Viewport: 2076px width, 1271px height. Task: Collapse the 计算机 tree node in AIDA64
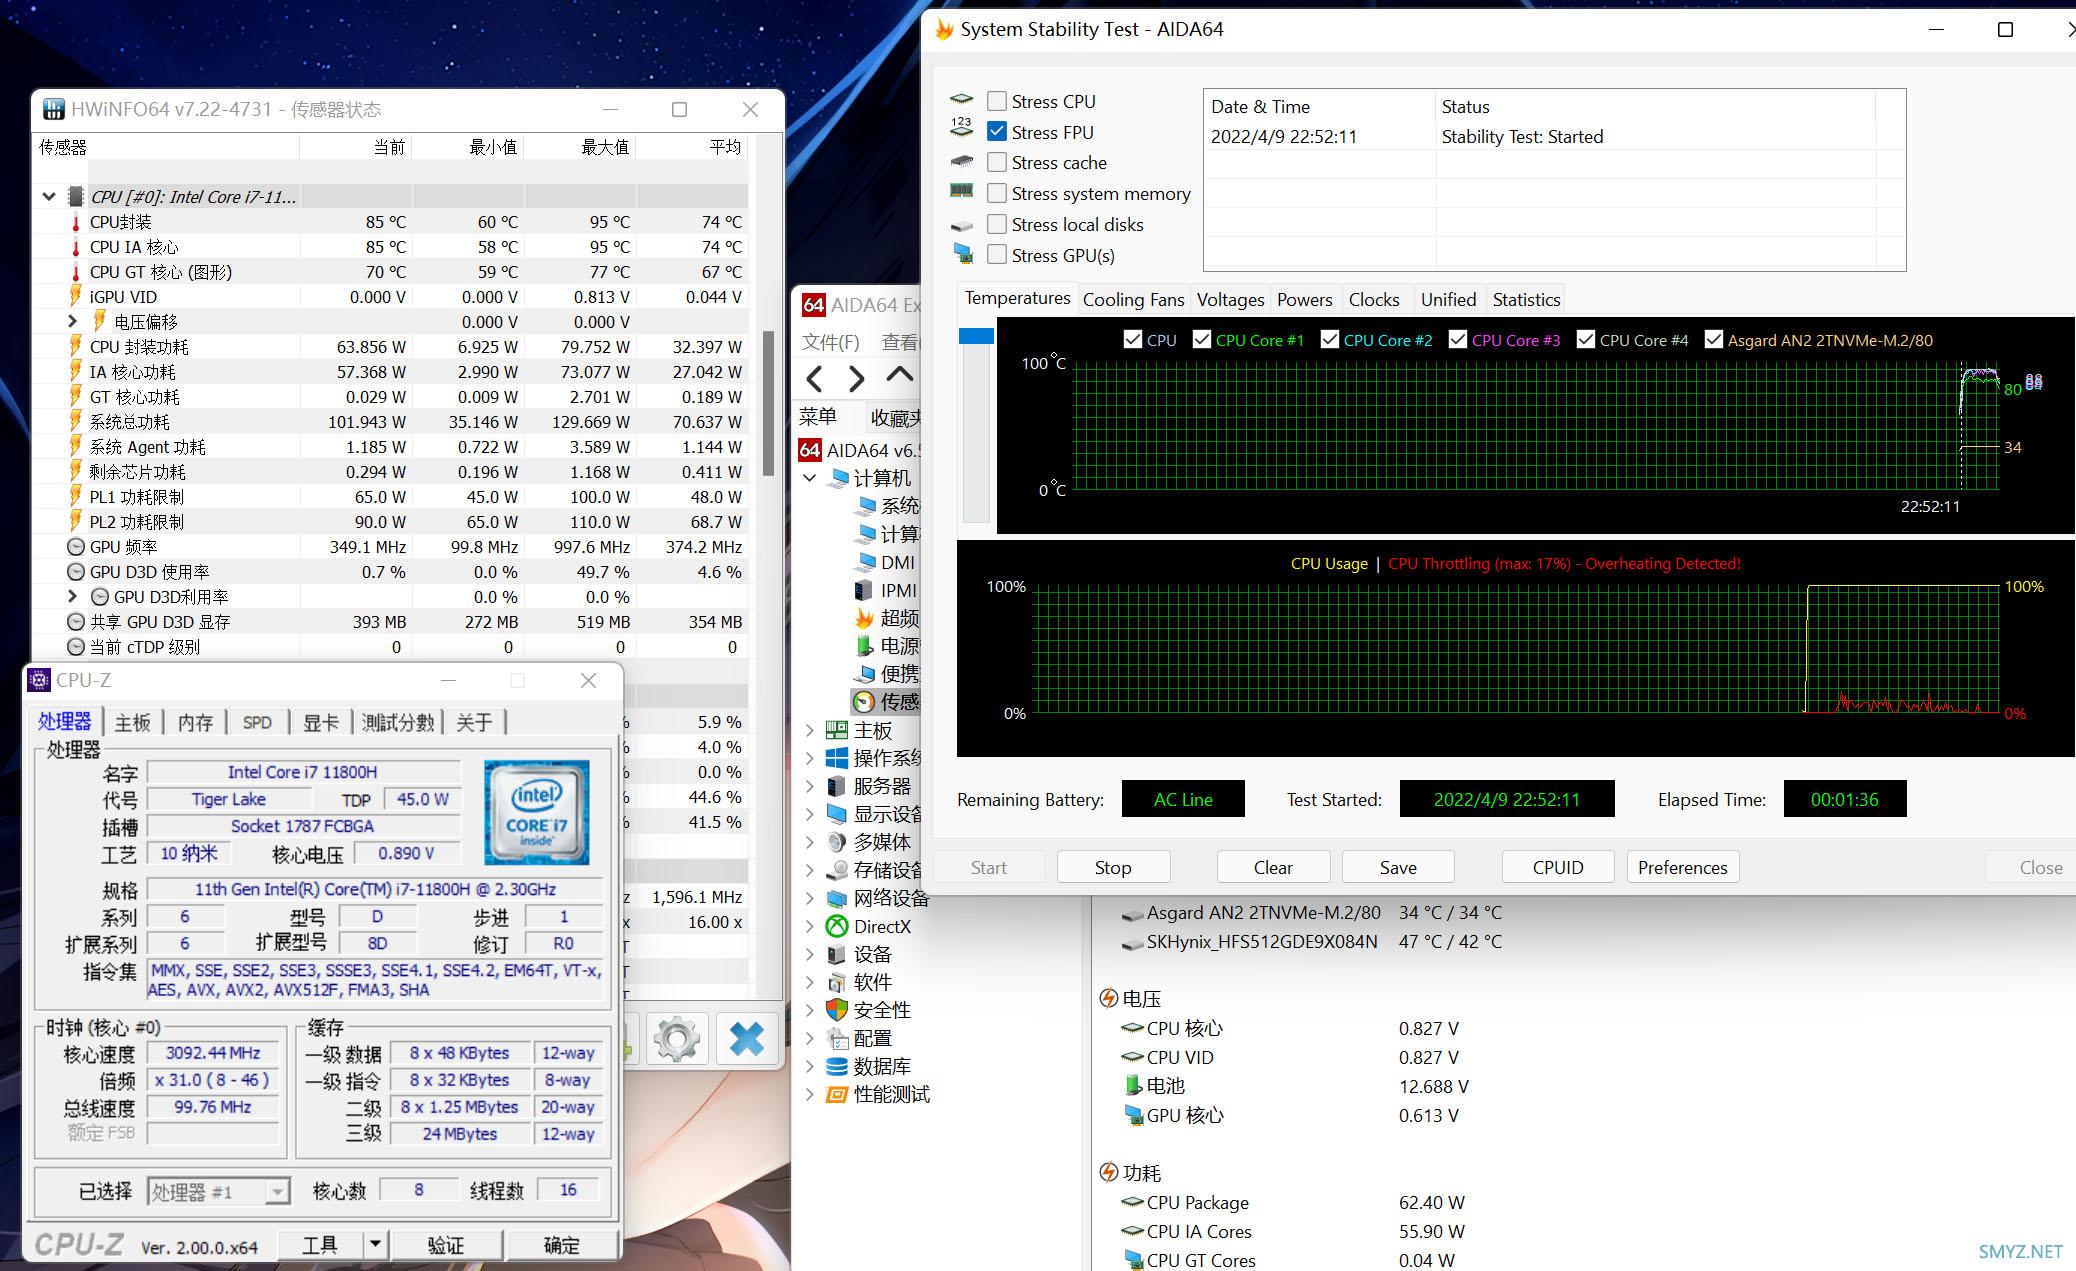click(x=810, y=478)
